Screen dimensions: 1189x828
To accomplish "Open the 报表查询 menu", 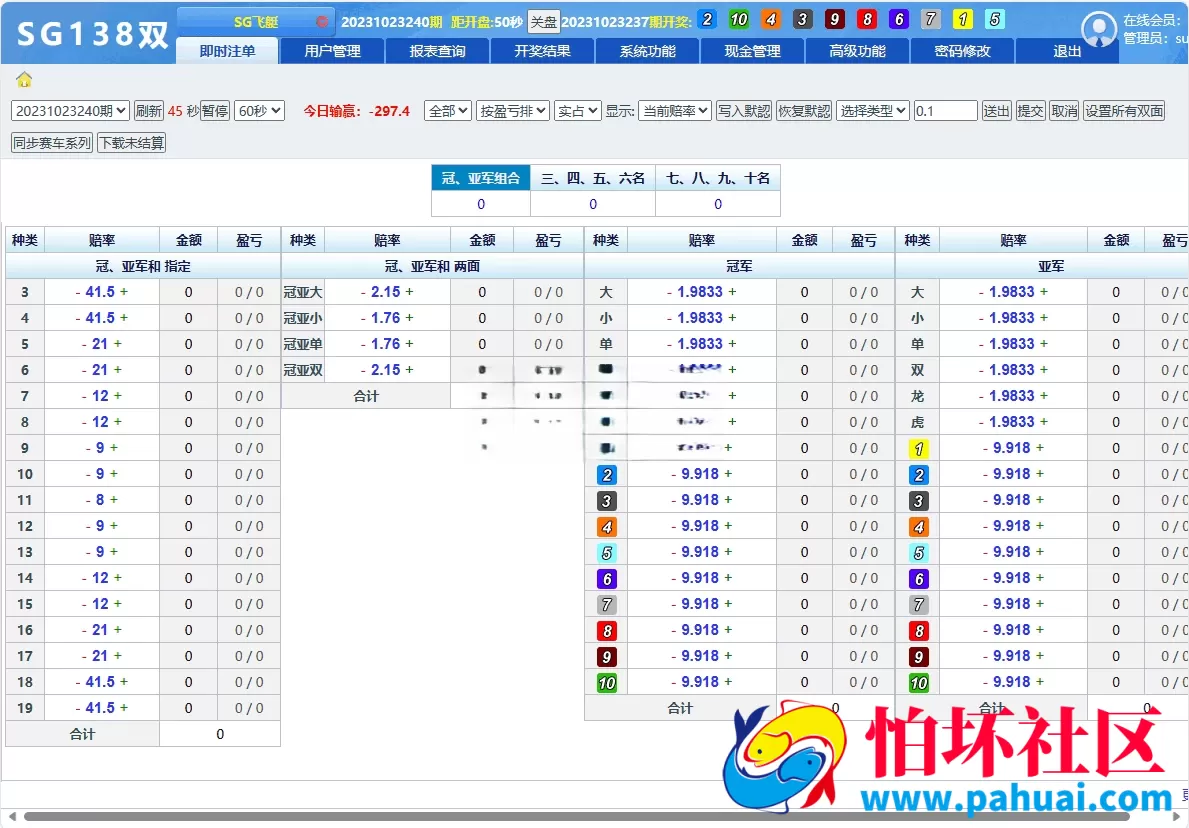I will click(438, 51).
